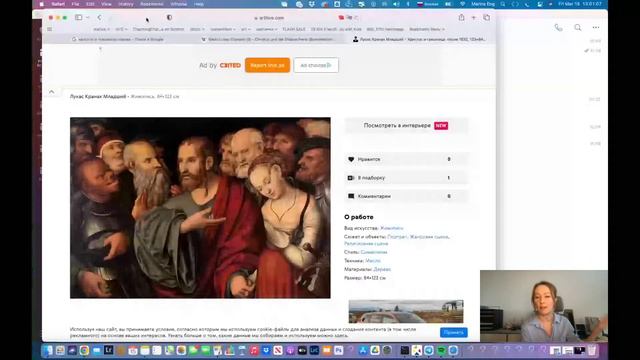Open the Help menu
The width and height of the screenshot is (640, 360).
(199, 4)
